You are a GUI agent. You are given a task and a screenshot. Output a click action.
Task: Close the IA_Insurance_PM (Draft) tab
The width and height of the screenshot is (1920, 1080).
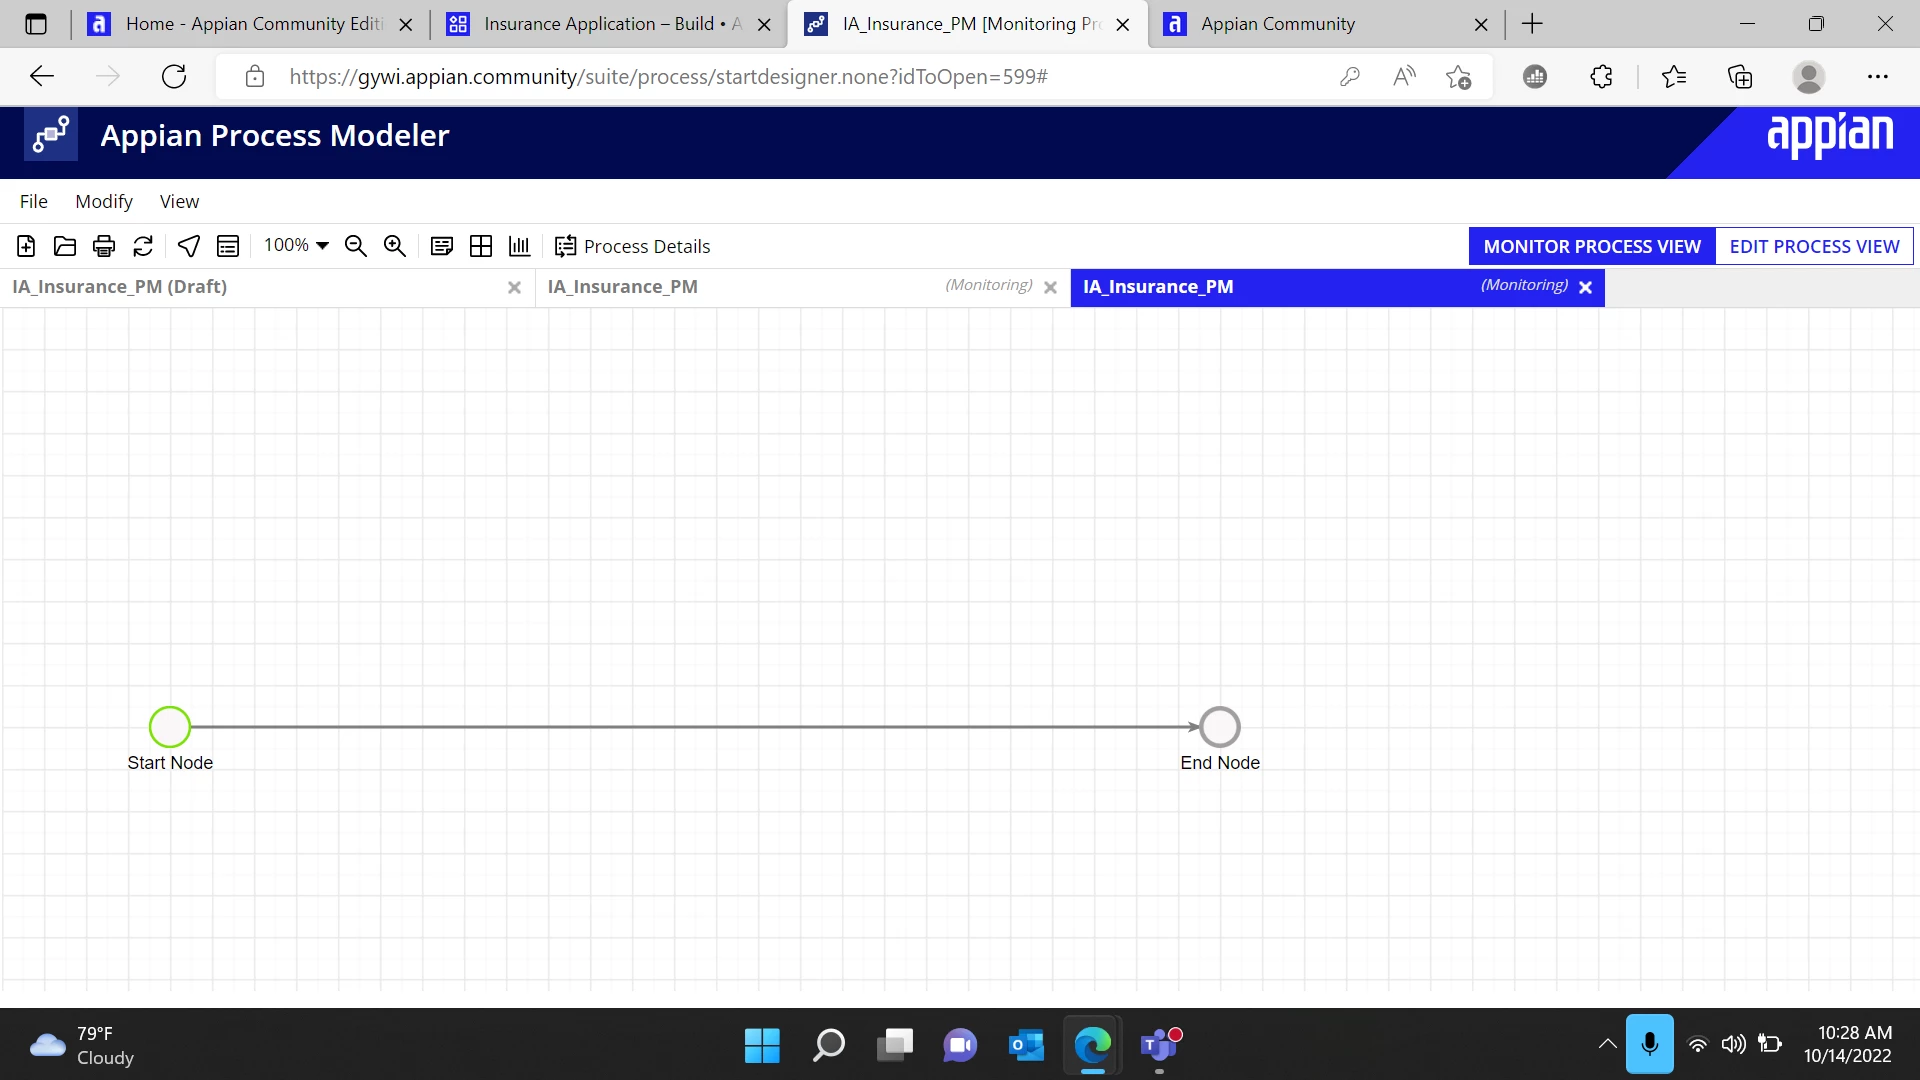pyautogui.click(x=515, y=288)
